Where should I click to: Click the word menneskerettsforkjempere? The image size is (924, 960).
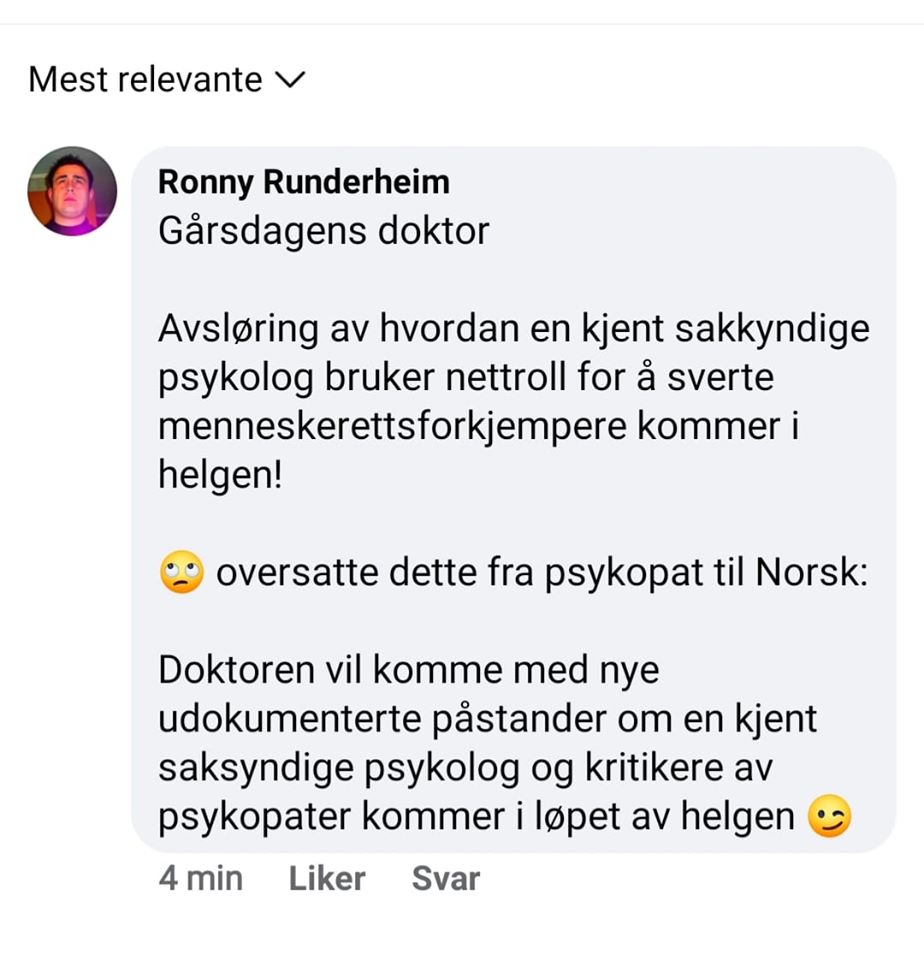392,426
